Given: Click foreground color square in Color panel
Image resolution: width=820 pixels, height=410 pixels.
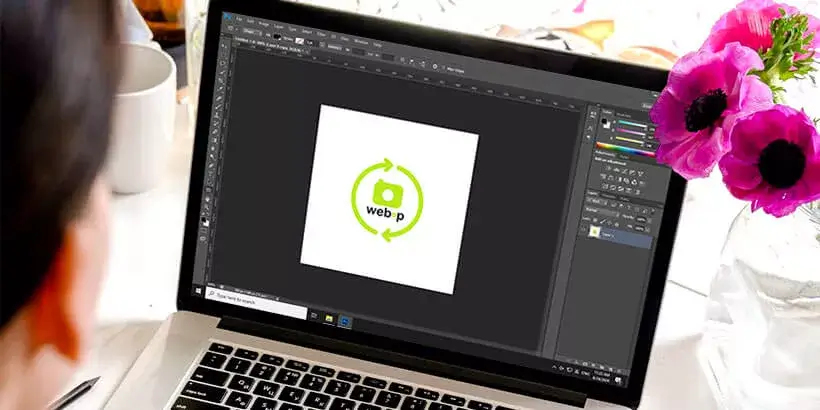Looking at the screenshot, I should (604, 121).
